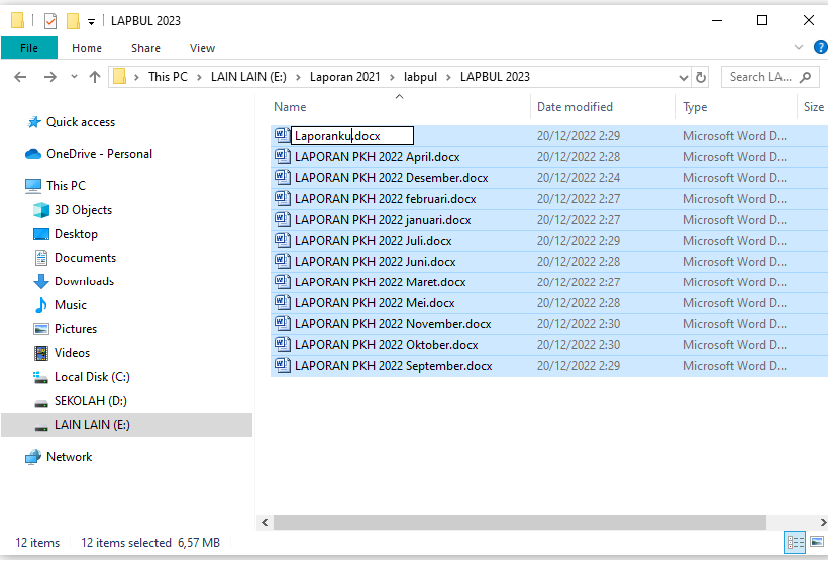Open the address bar history dropdown

pos(683,78)
